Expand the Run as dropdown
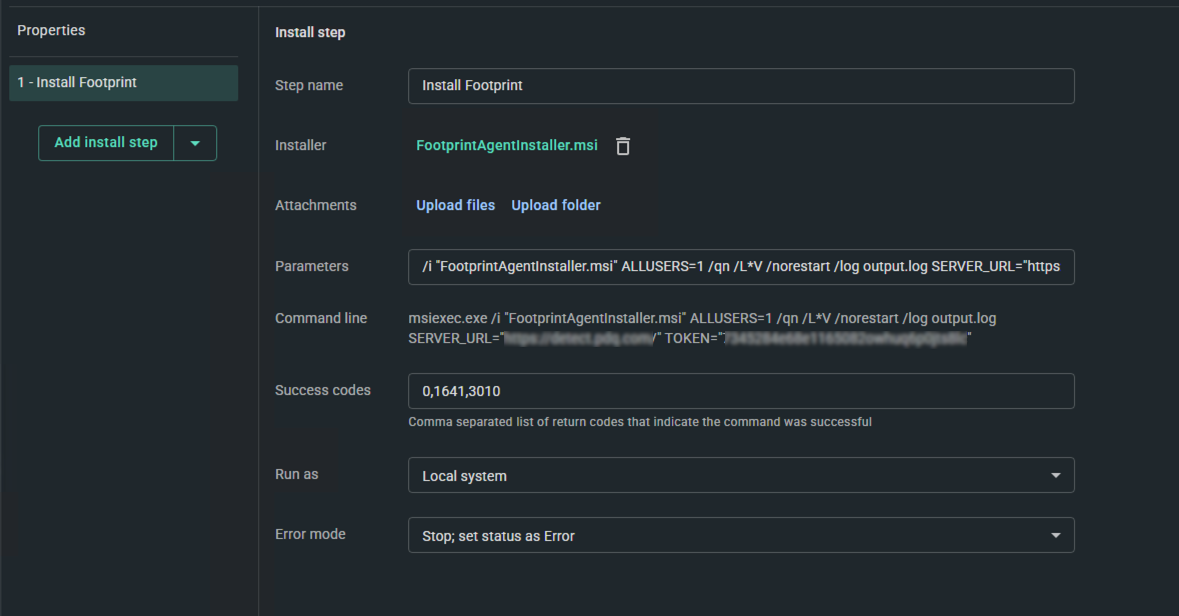 point(741,475)
